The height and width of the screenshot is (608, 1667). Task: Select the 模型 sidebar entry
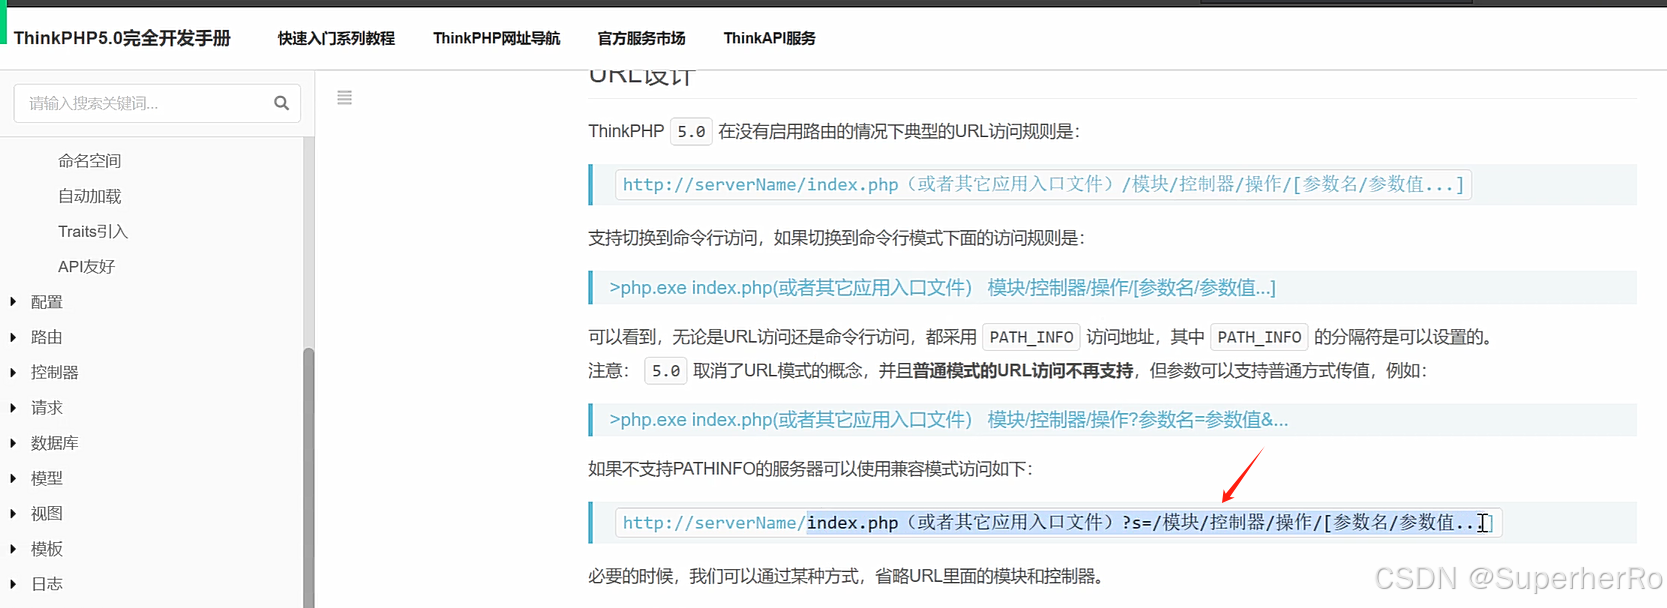coord(47,478)
